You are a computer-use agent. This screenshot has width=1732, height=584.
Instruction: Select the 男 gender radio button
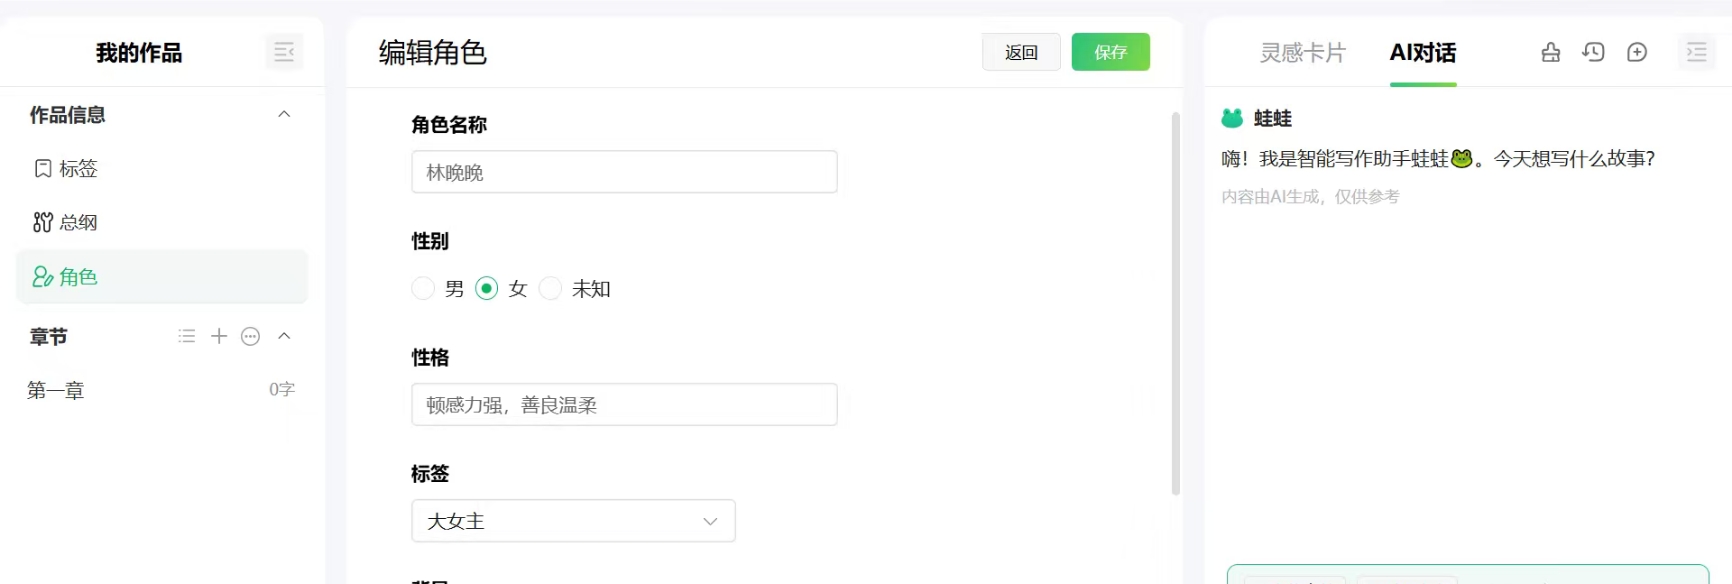point(423,289)
